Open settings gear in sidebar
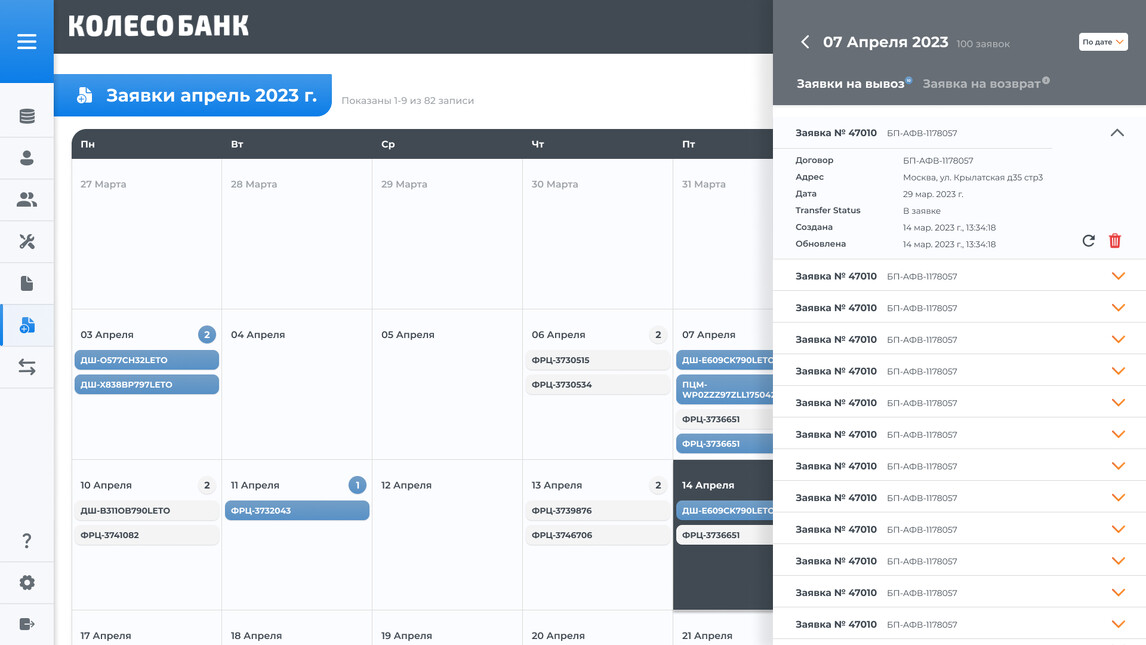The image size is (1146, 645). pos(27,582)
